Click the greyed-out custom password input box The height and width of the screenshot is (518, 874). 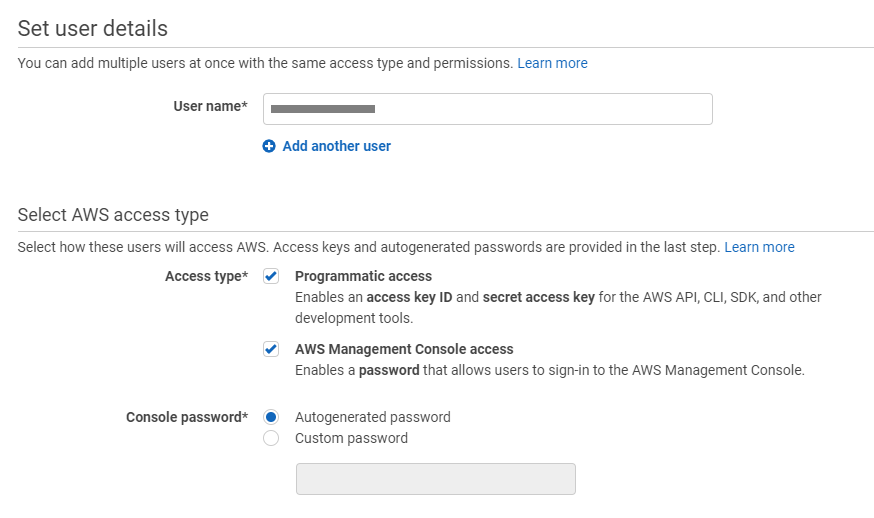pyautogui.click(x=435, y=479)
